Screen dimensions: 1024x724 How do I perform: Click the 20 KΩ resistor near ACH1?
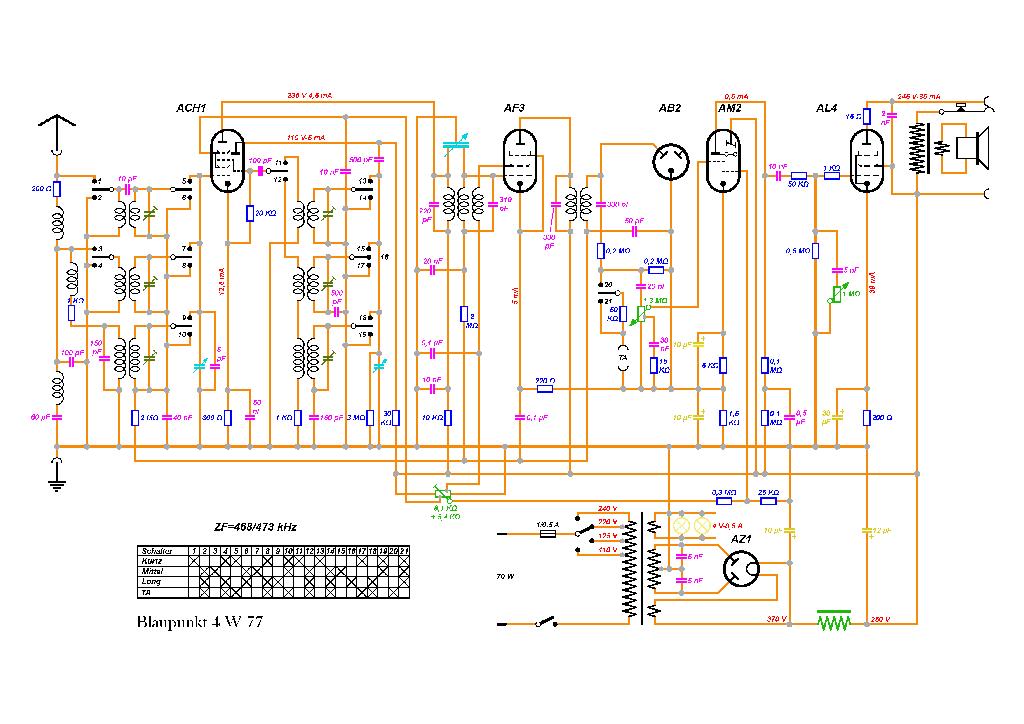[x=249, y=213]
